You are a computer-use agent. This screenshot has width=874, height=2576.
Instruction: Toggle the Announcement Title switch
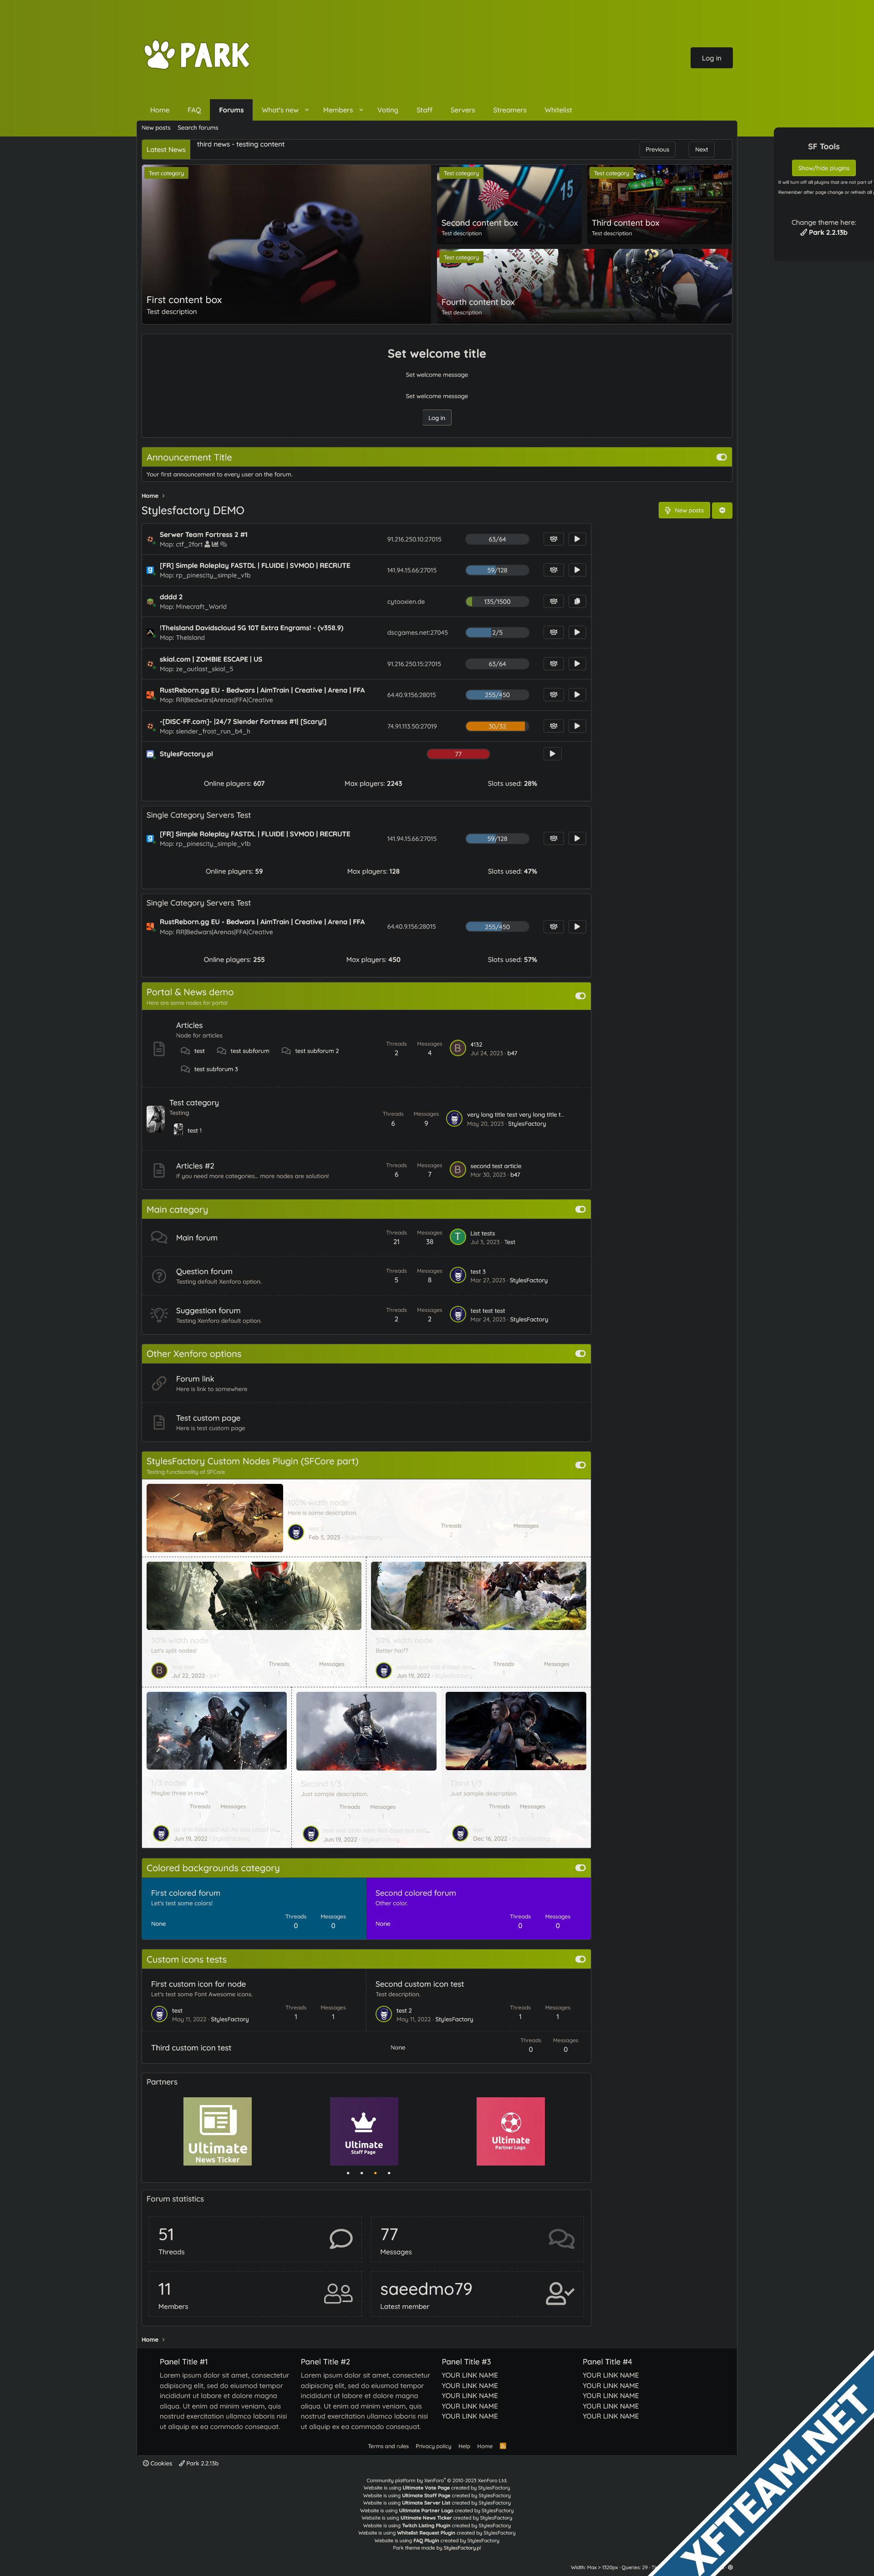(721, 457)
